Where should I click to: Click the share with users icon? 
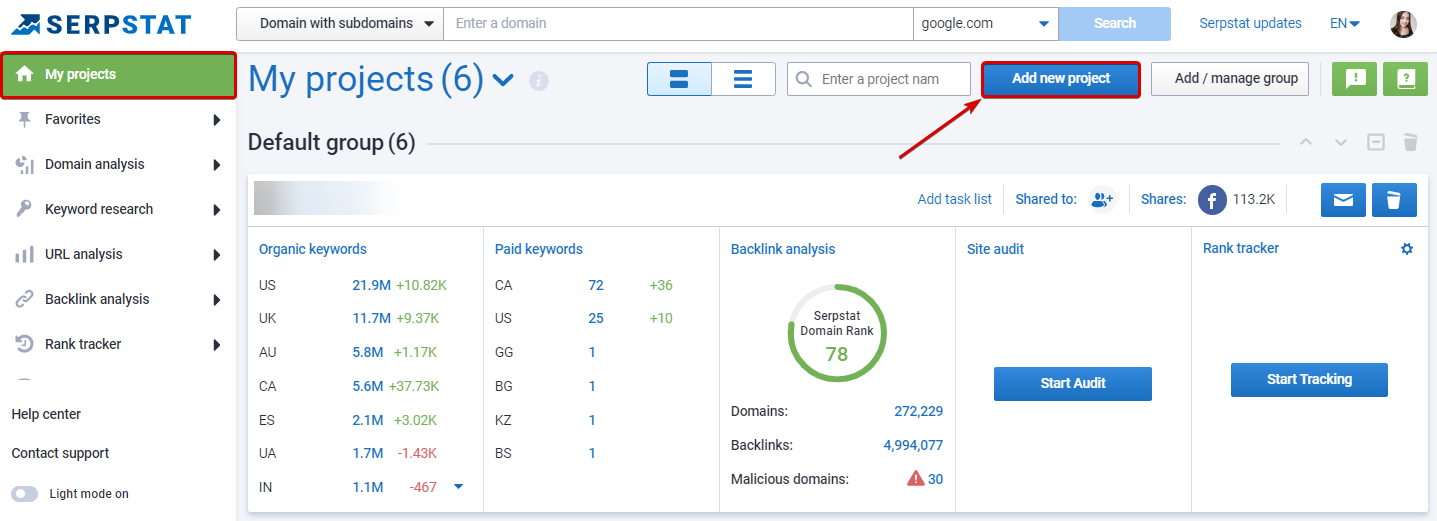[x=1102, y=199]
